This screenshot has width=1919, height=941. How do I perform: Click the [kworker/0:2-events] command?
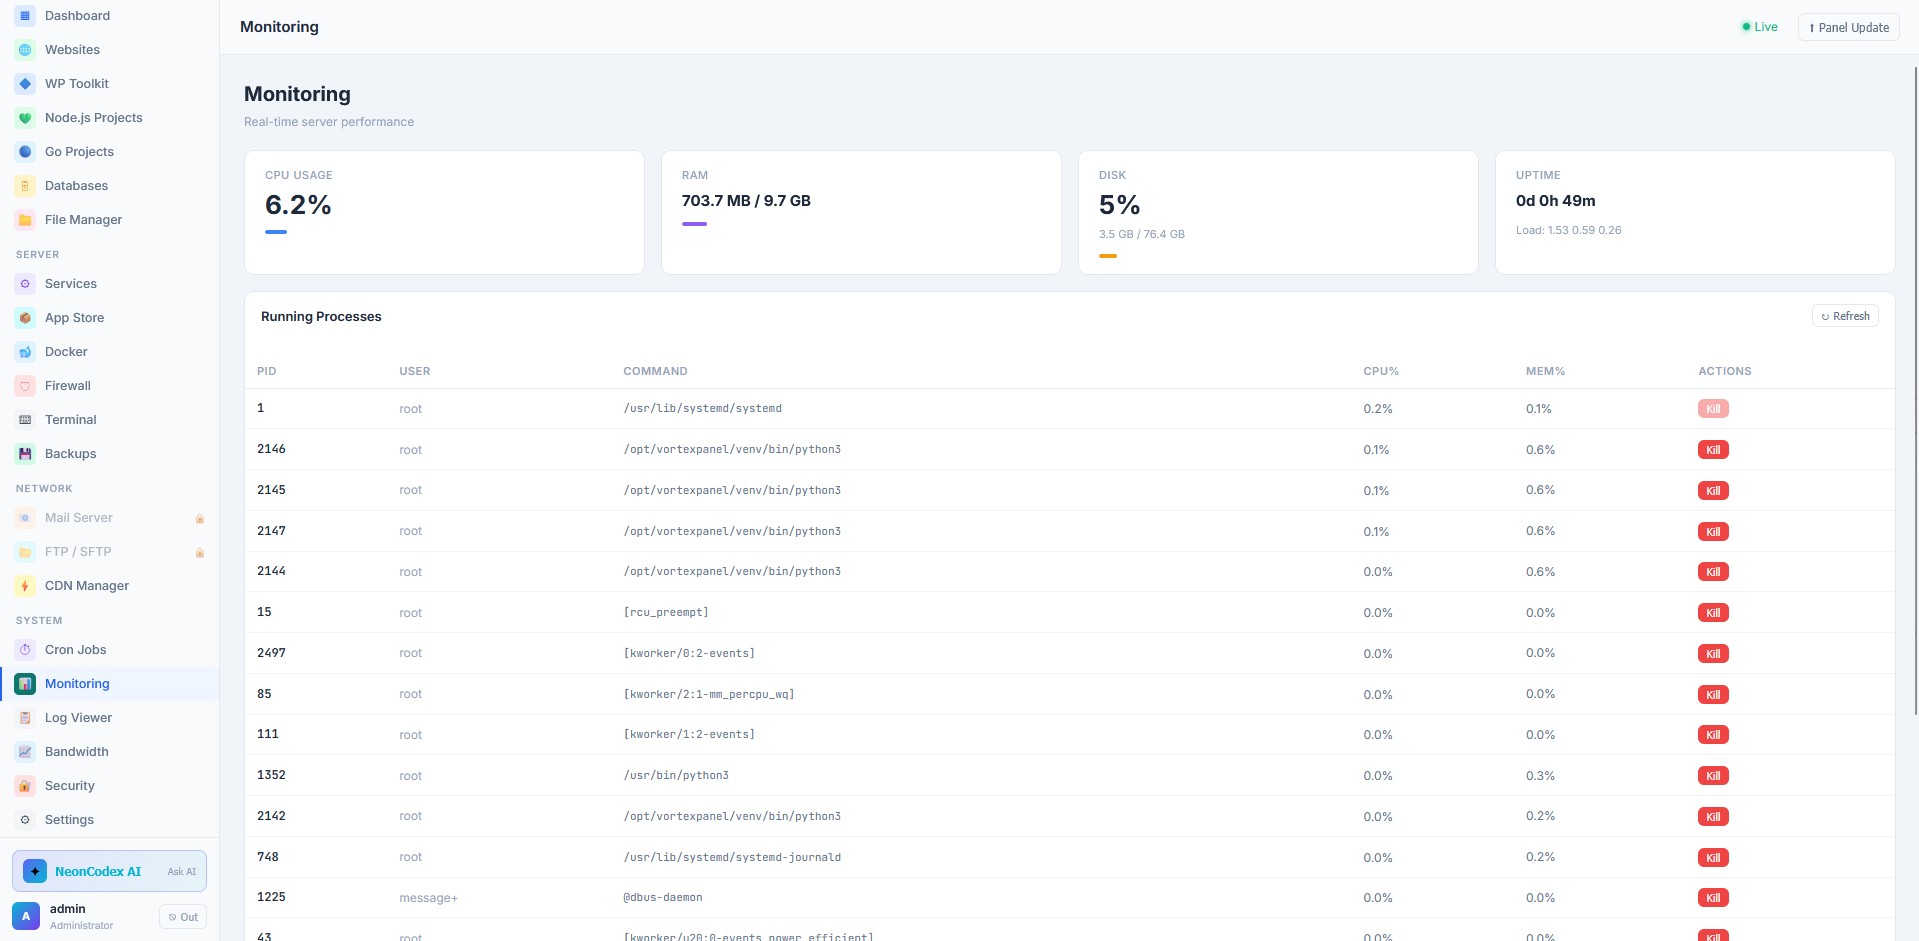(x=689, y=654)
